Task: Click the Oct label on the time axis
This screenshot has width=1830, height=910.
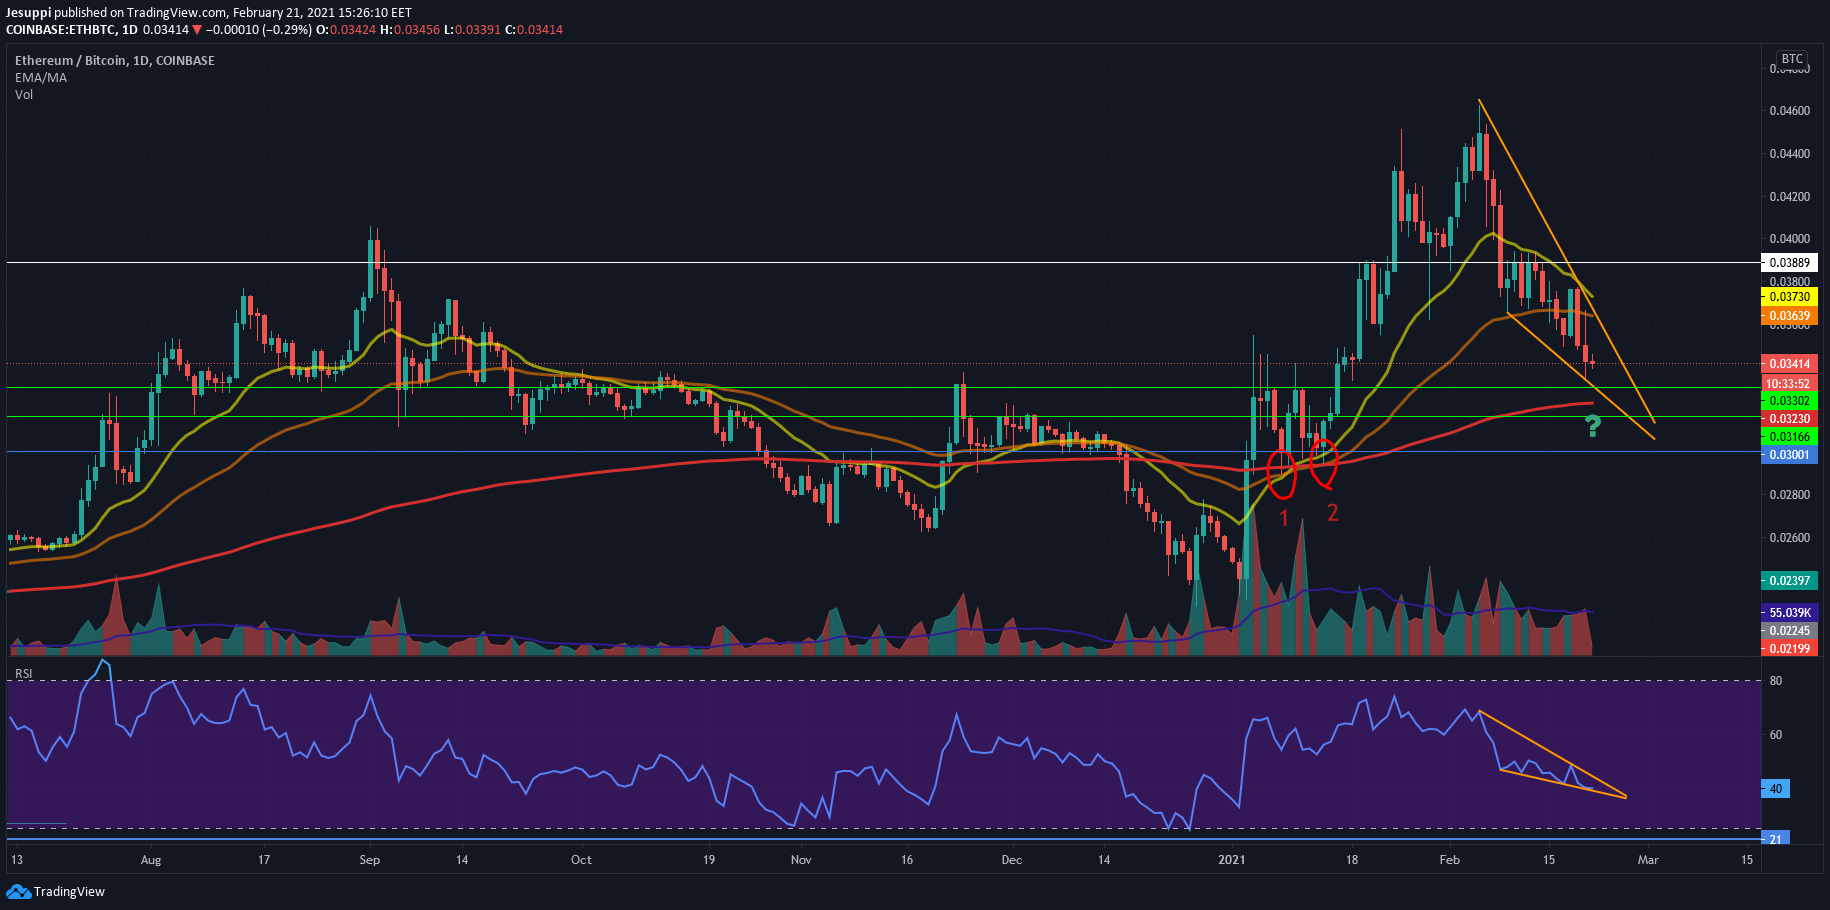Action: [581, 860]
